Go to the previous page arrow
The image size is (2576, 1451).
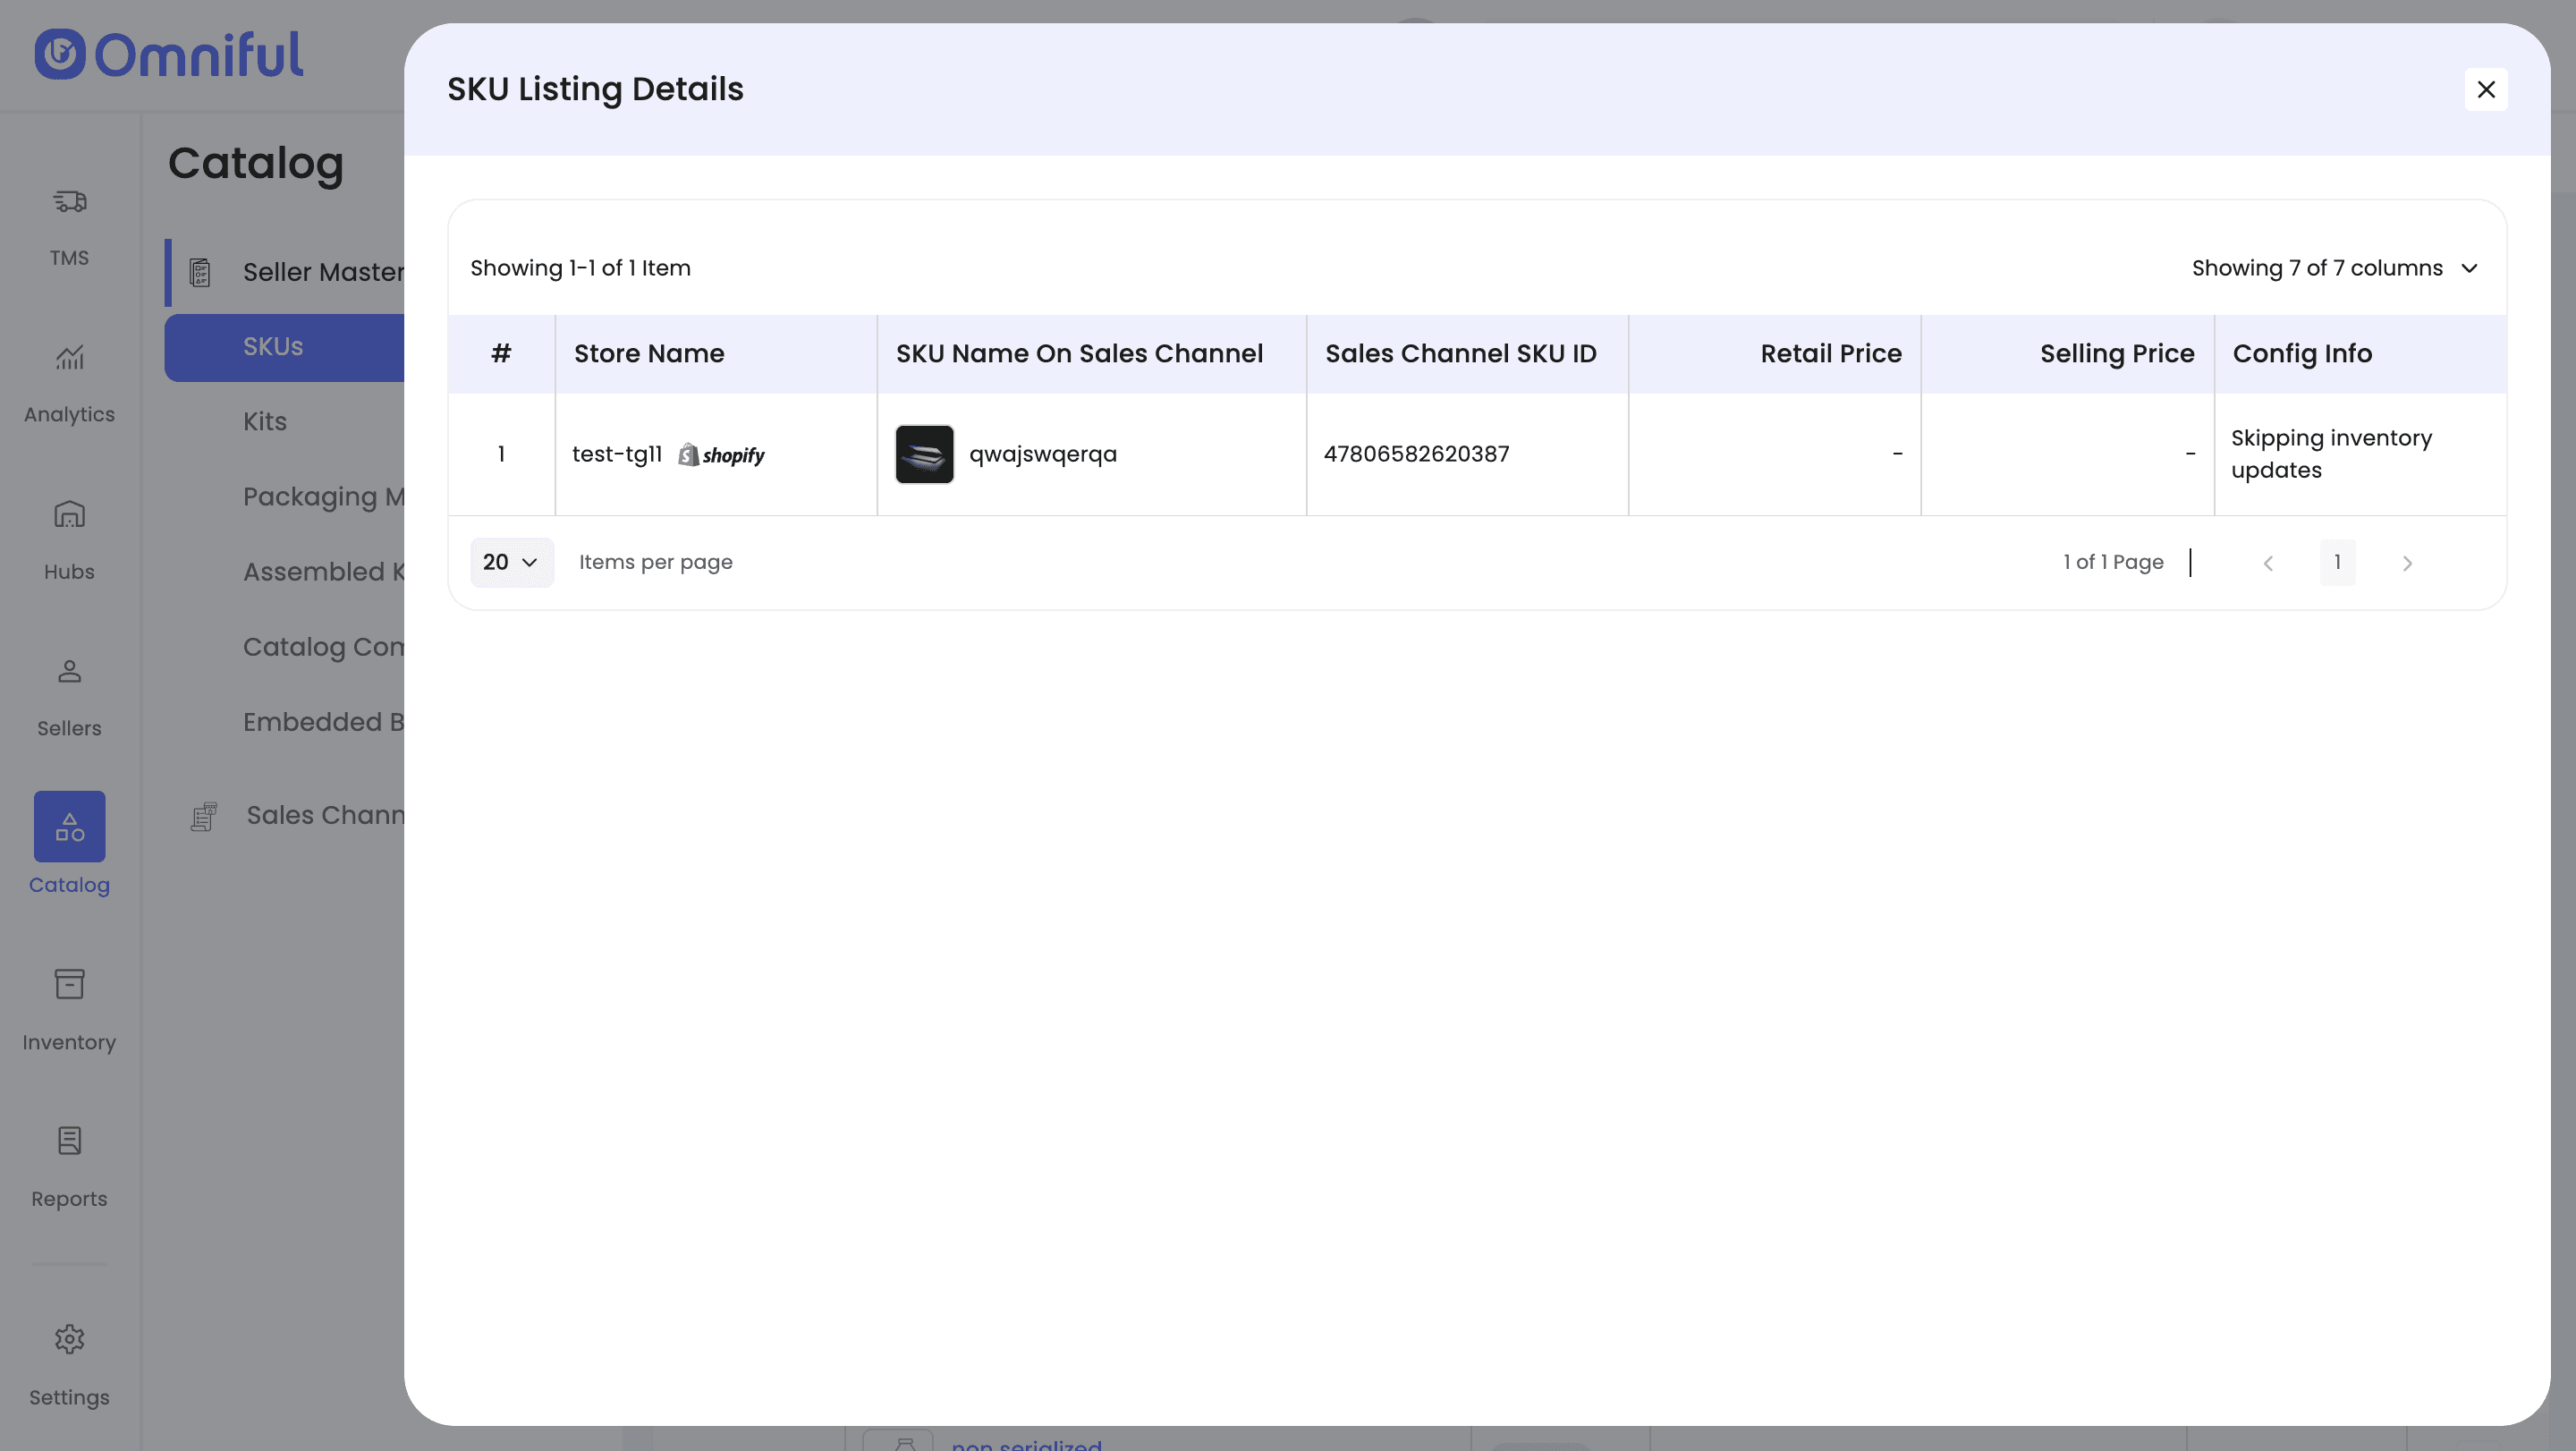tap(2268, 563)
